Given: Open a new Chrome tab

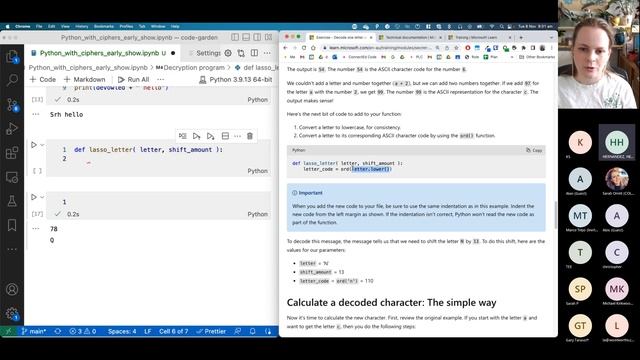Looking at the screenshot, I should tap(521, 37).
